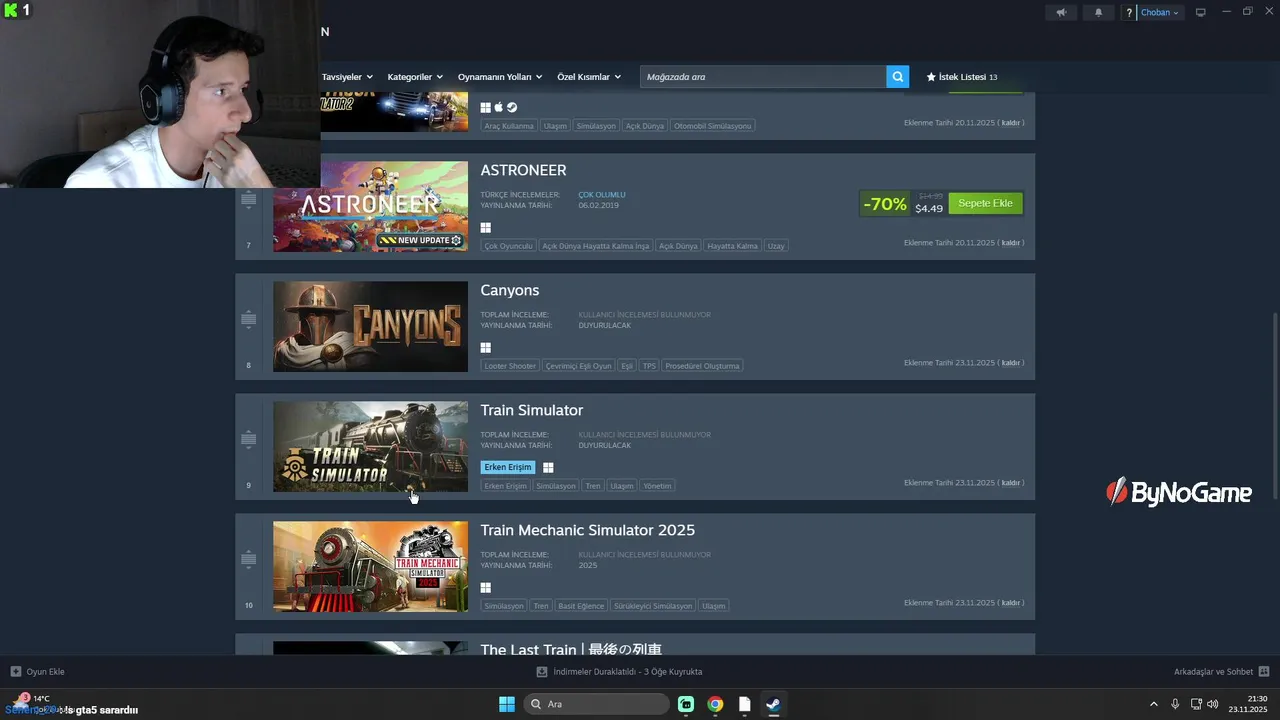1280x720 pixels.
Task: Open Train Mechanic Simulator 2025 thumbnail
Action: 370,566
